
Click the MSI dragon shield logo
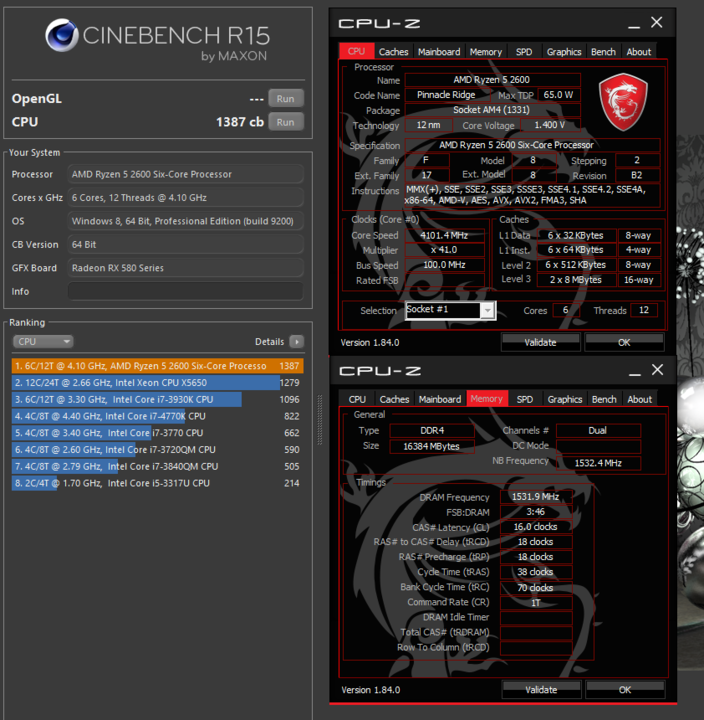click(x=623, y=102)
